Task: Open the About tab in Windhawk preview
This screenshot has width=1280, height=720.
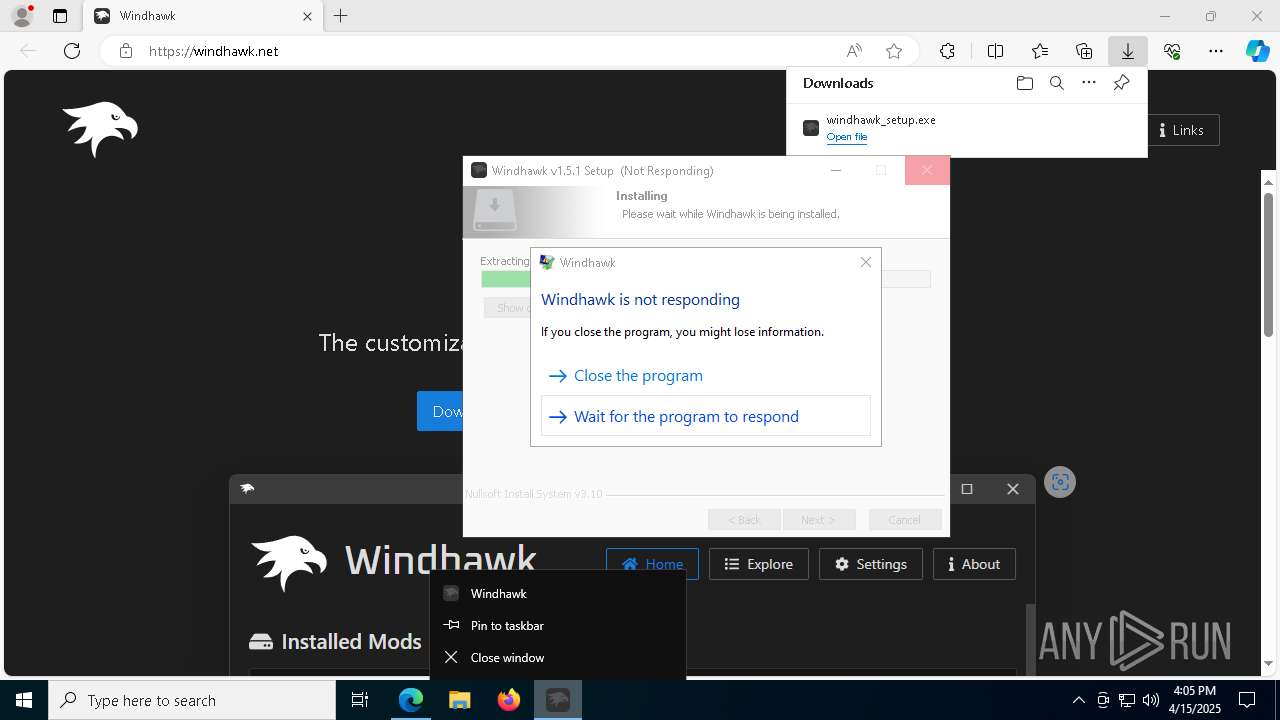Action: click(974, 564)
